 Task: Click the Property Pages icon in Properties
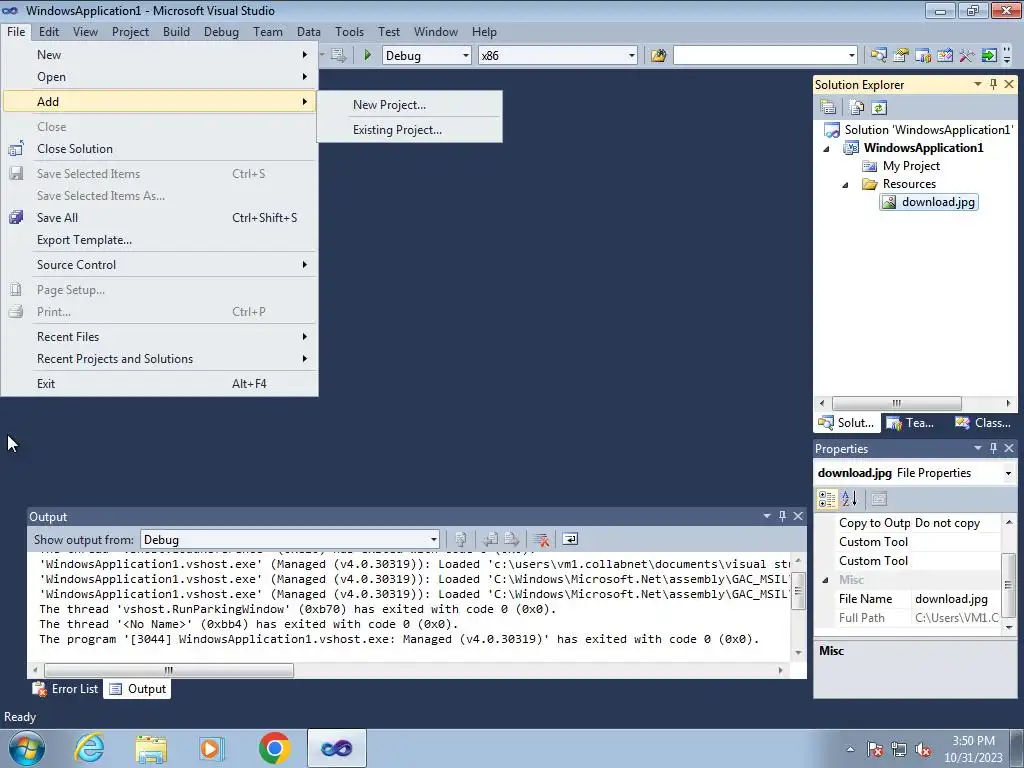click(x=879, y=499)
